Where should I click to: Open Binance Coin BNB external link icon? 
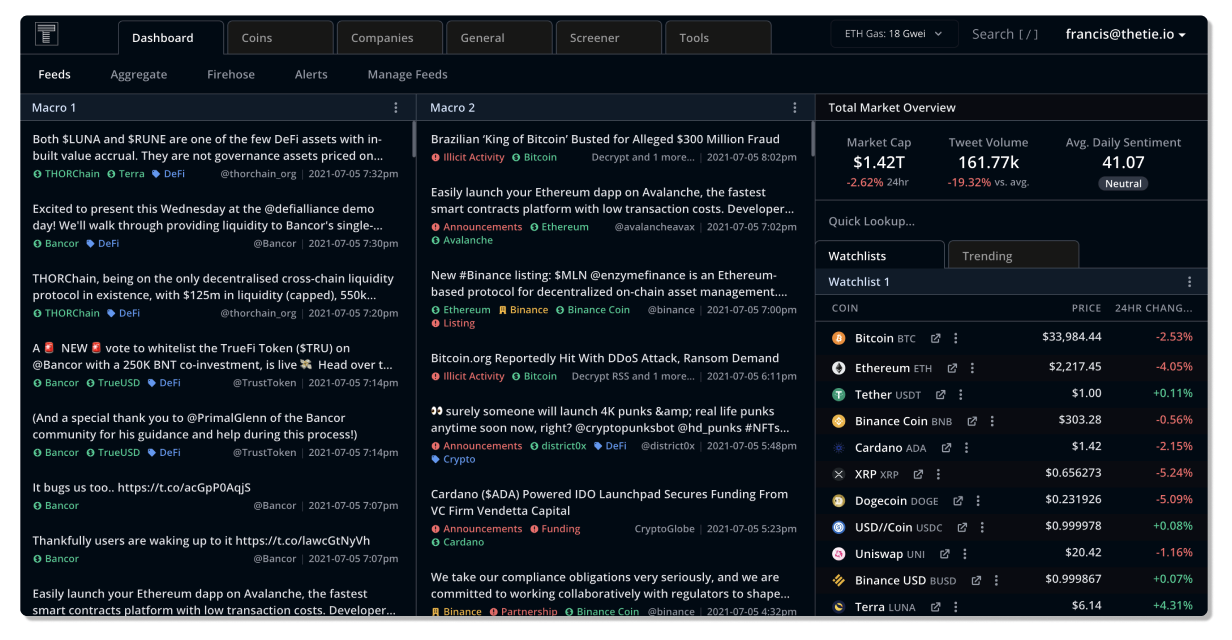click(972, 421)
